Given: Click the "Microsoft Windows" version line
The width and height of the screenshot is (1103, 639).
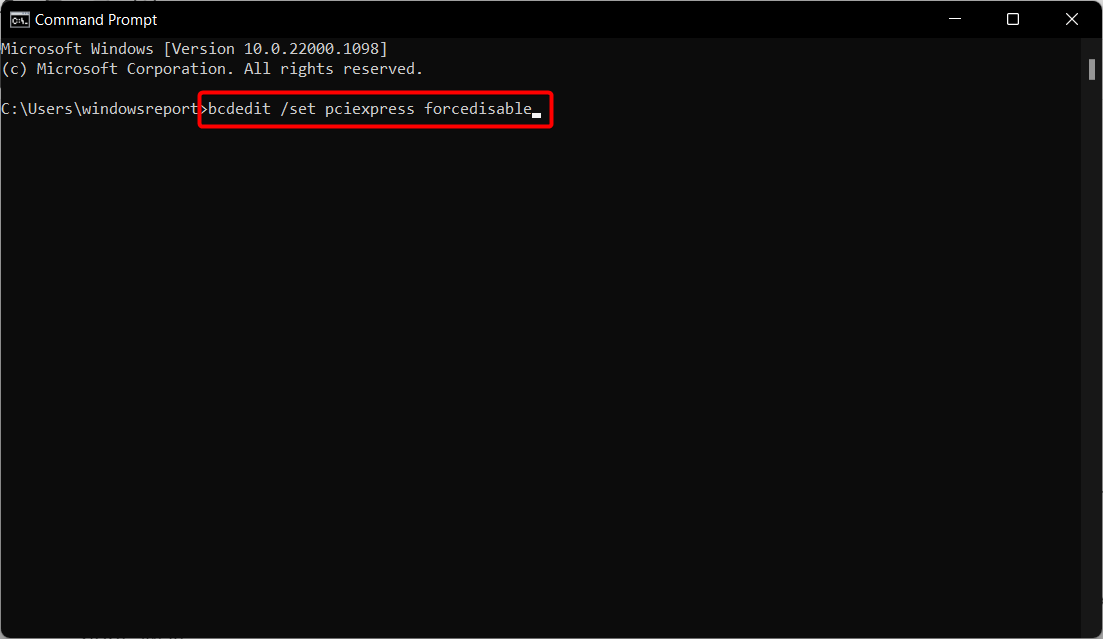Looking at the screenshot, I should [194, 49].
